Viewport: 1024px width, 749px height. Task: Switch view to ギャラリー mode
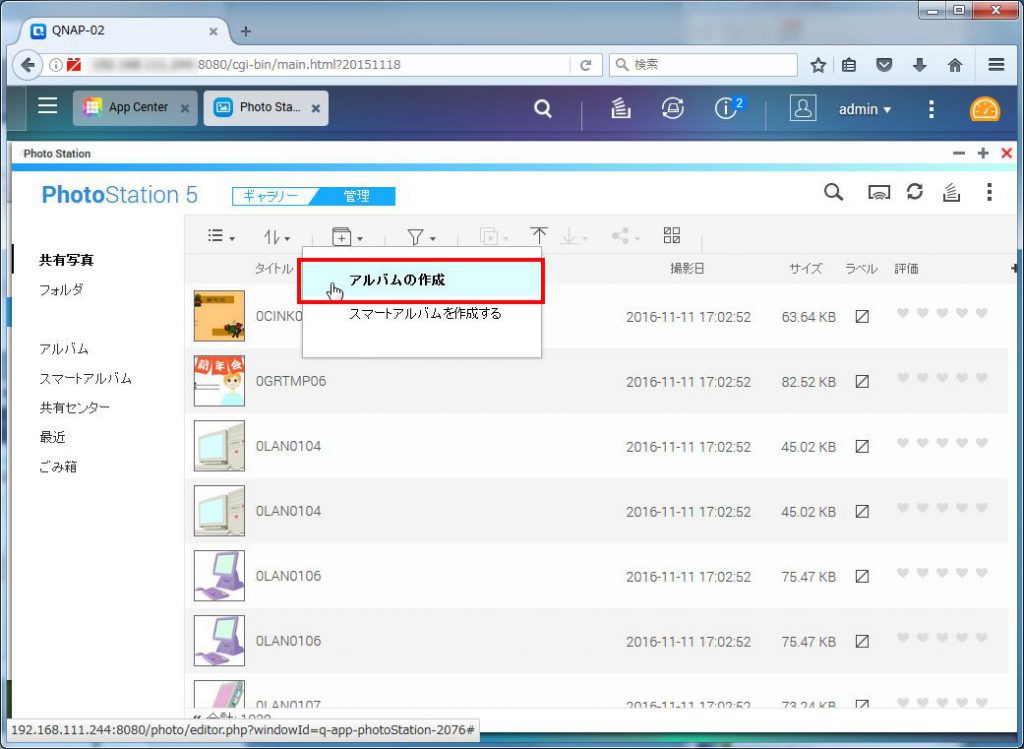pos(270,196)
